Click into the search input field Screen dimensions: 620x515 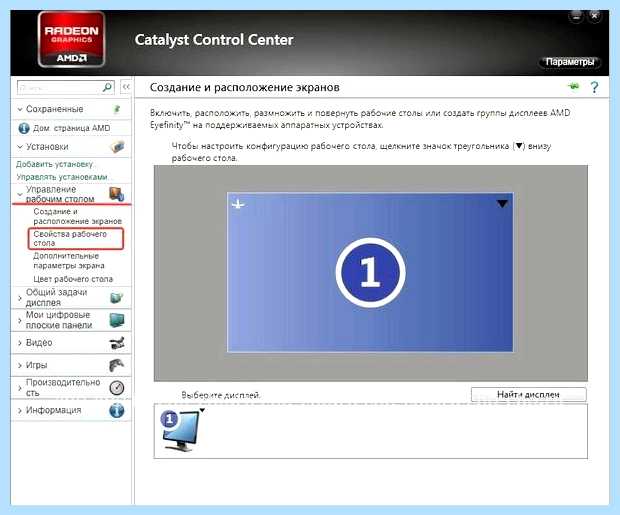point(59,87)
